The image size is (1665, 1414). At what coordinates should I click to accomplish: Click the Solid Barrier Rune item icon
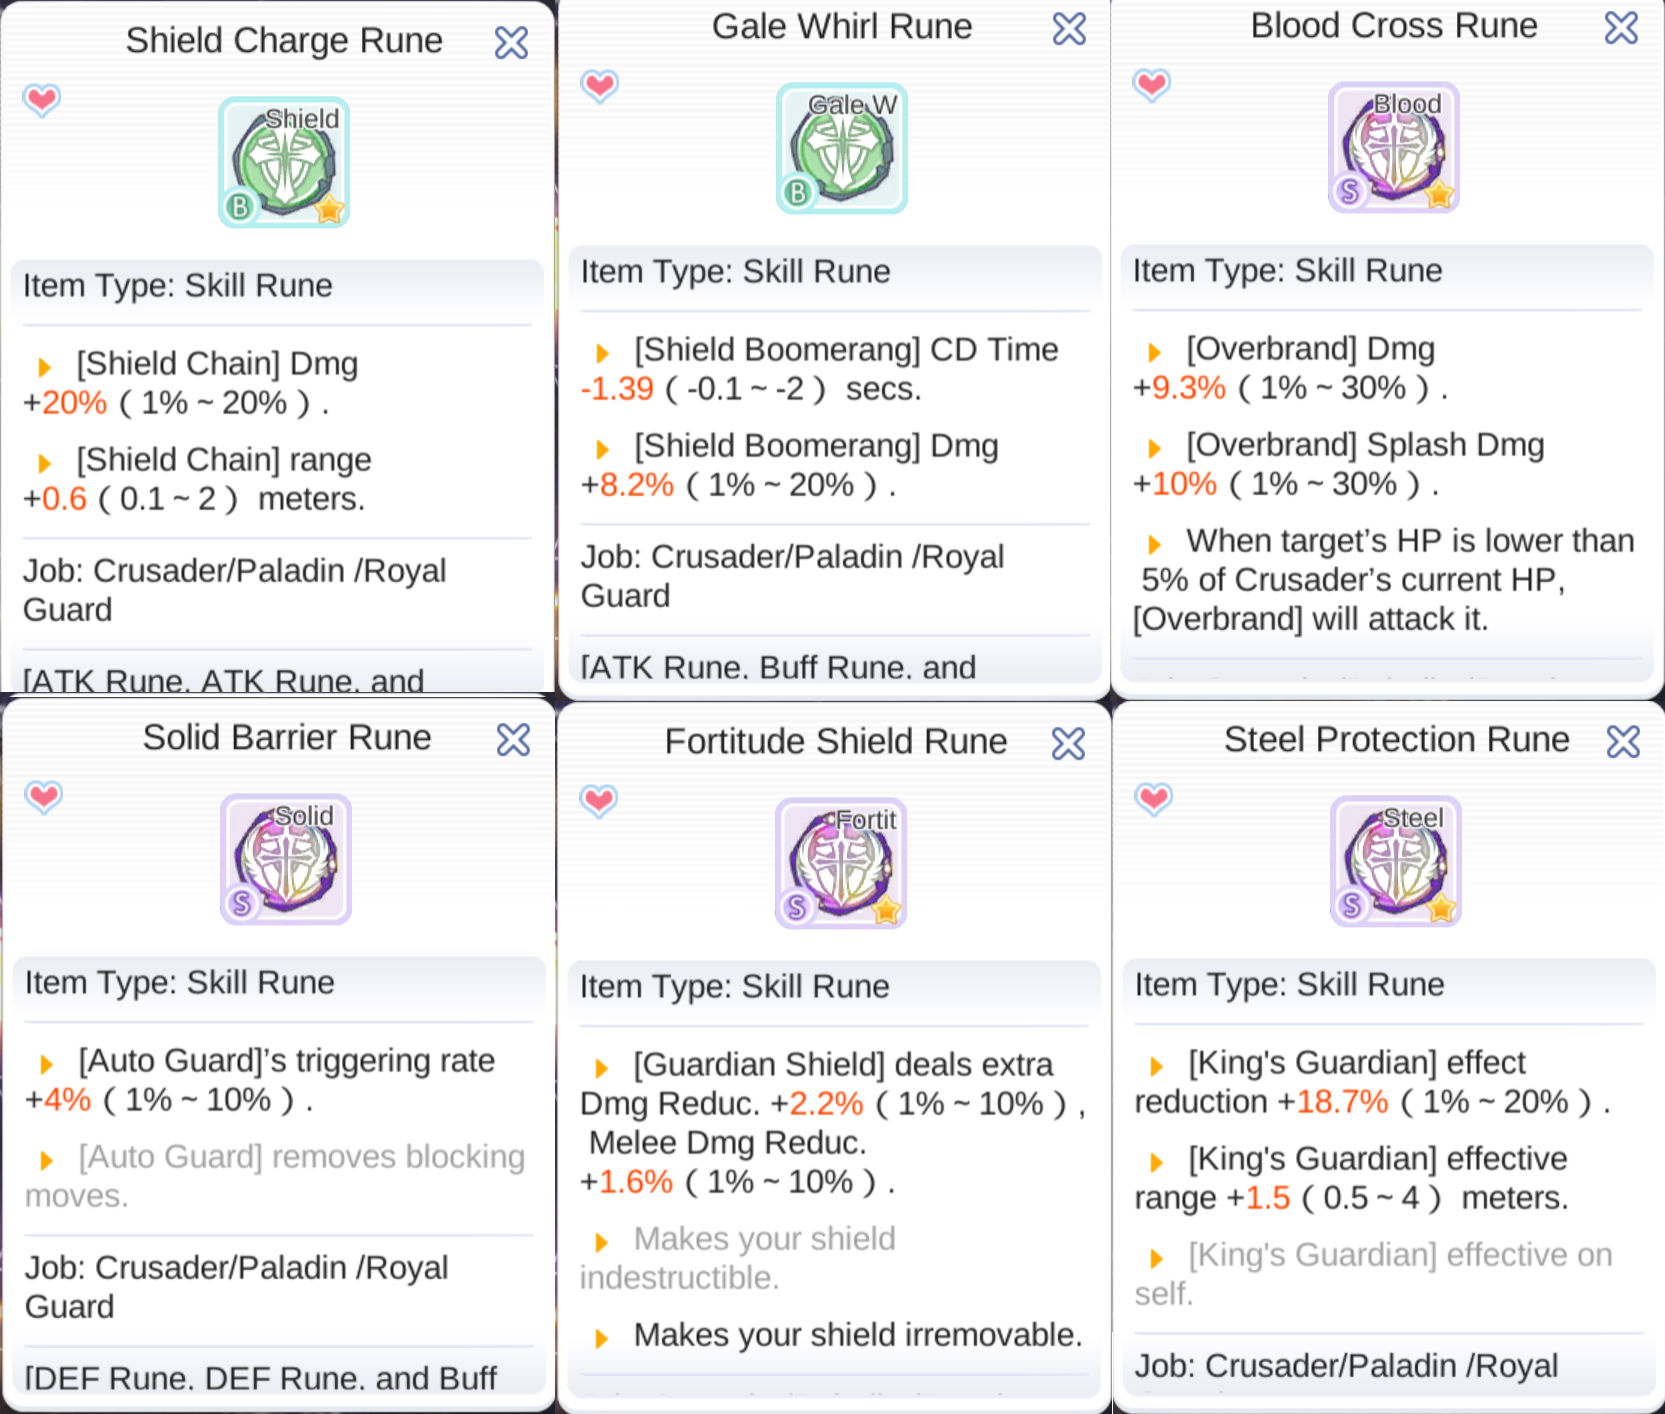point(286,859)
